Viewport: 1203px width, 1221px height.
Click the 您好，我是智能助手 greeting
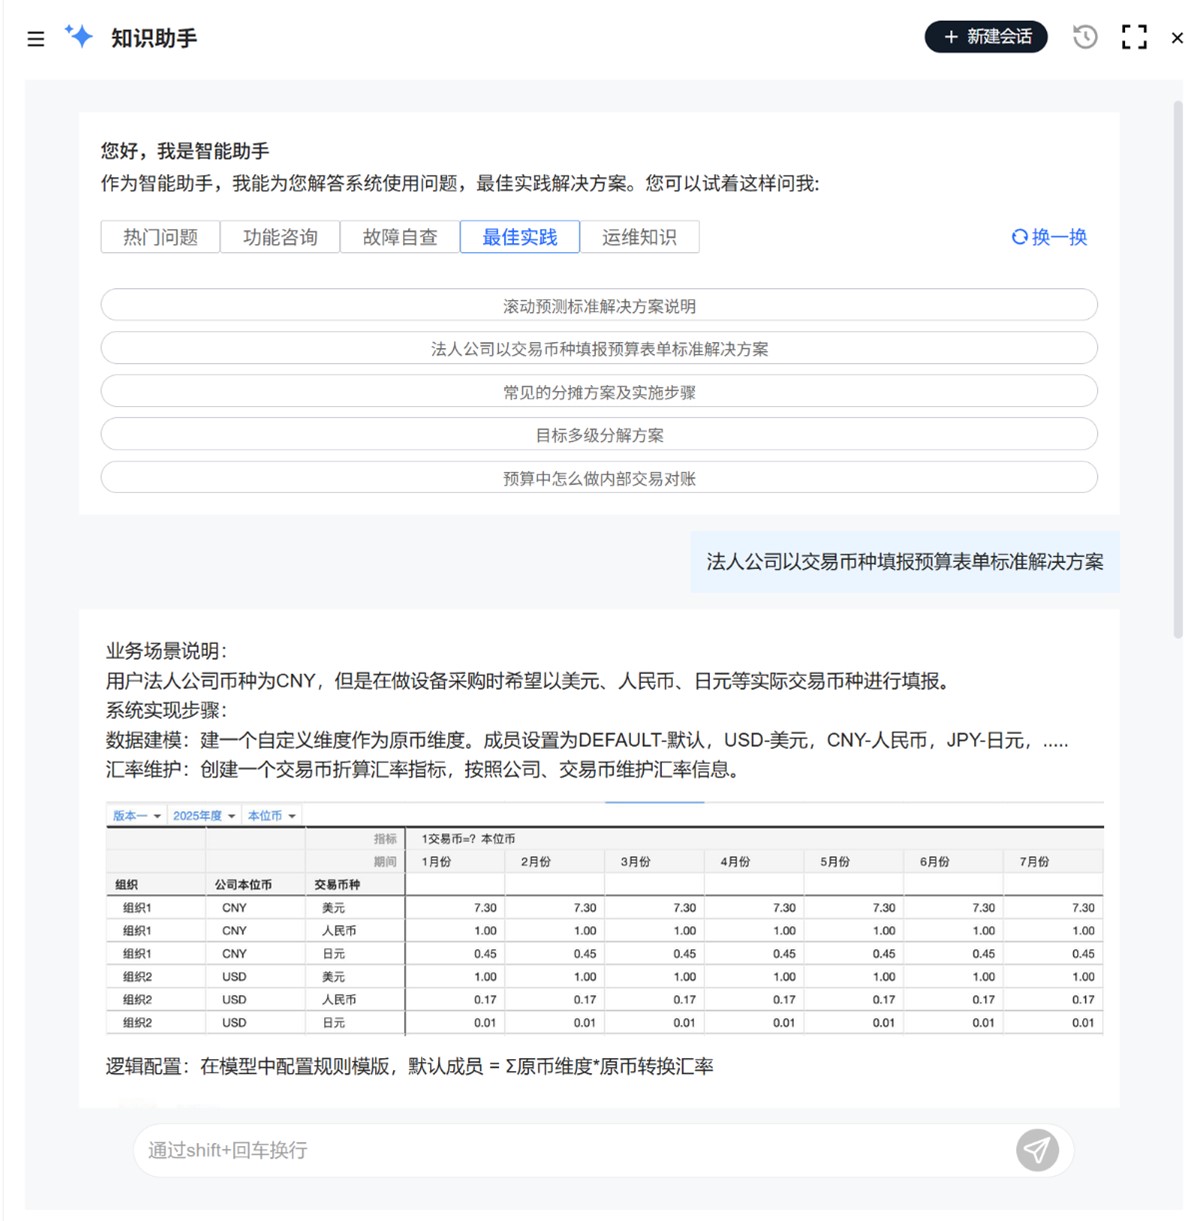point(185,151)
